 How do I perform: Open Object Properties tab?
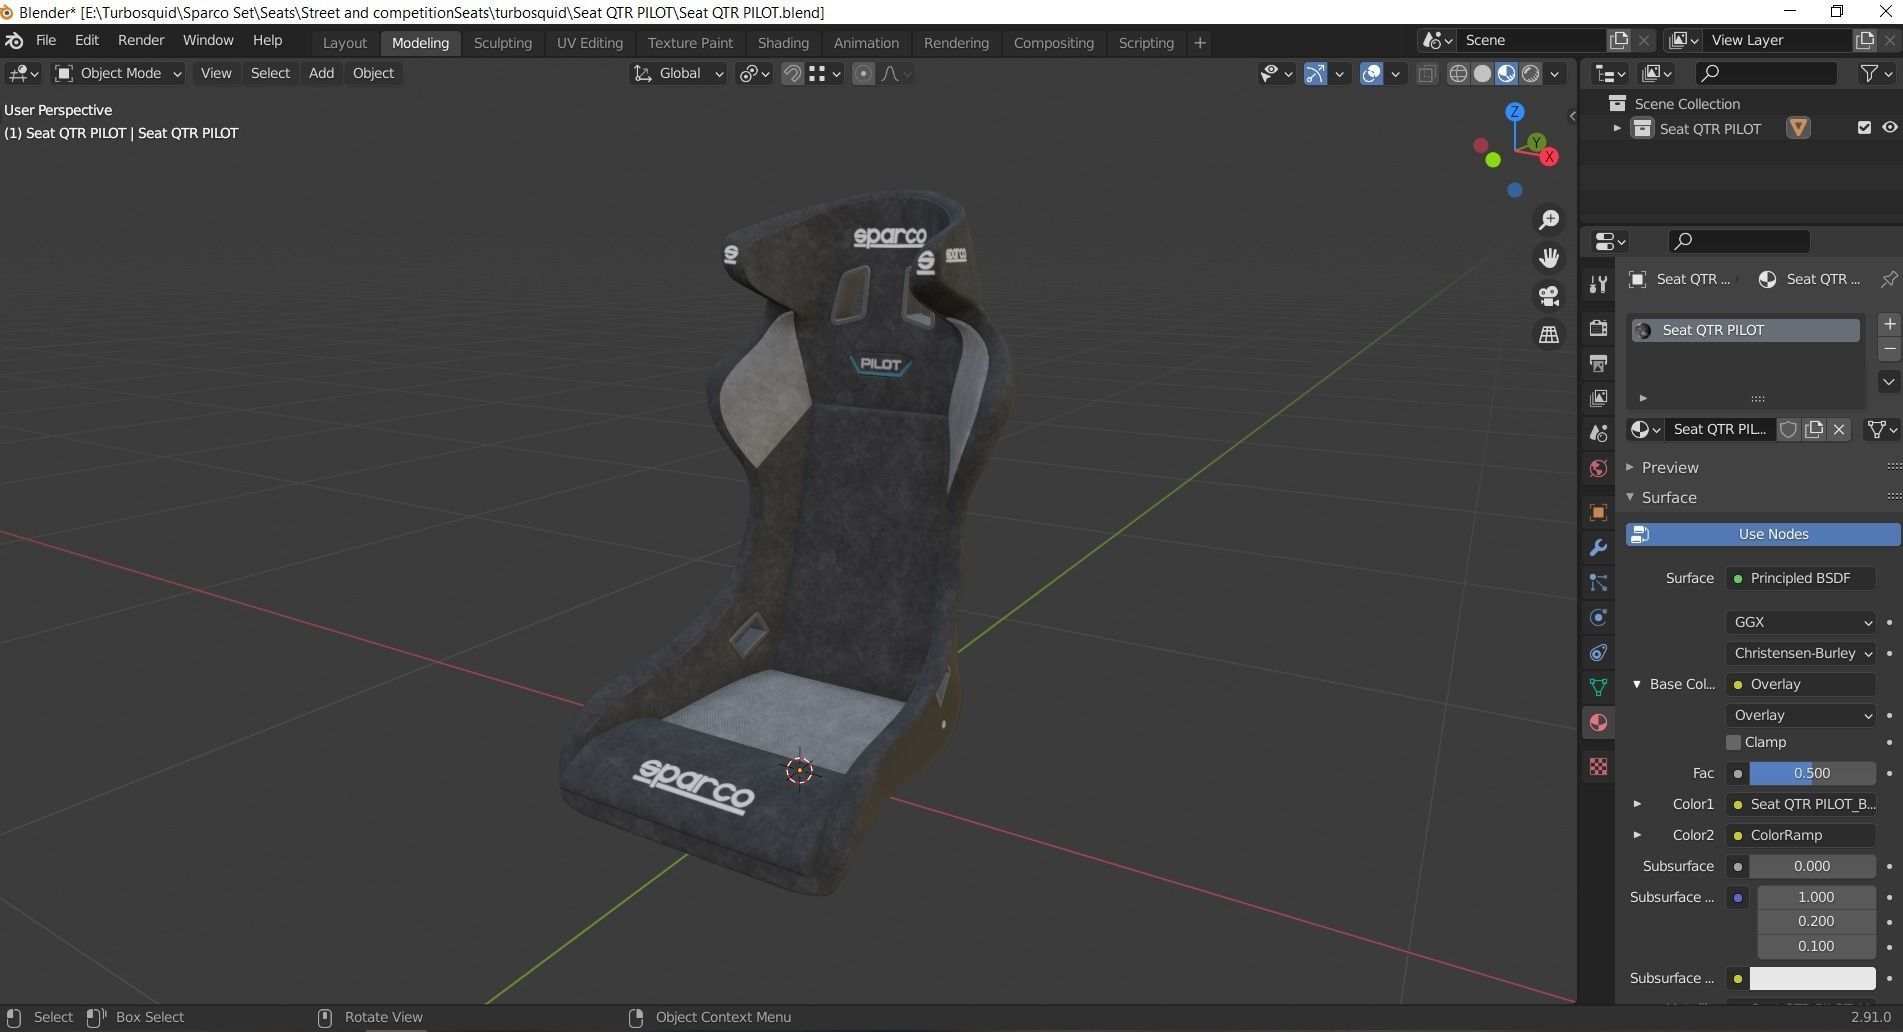1598,513
